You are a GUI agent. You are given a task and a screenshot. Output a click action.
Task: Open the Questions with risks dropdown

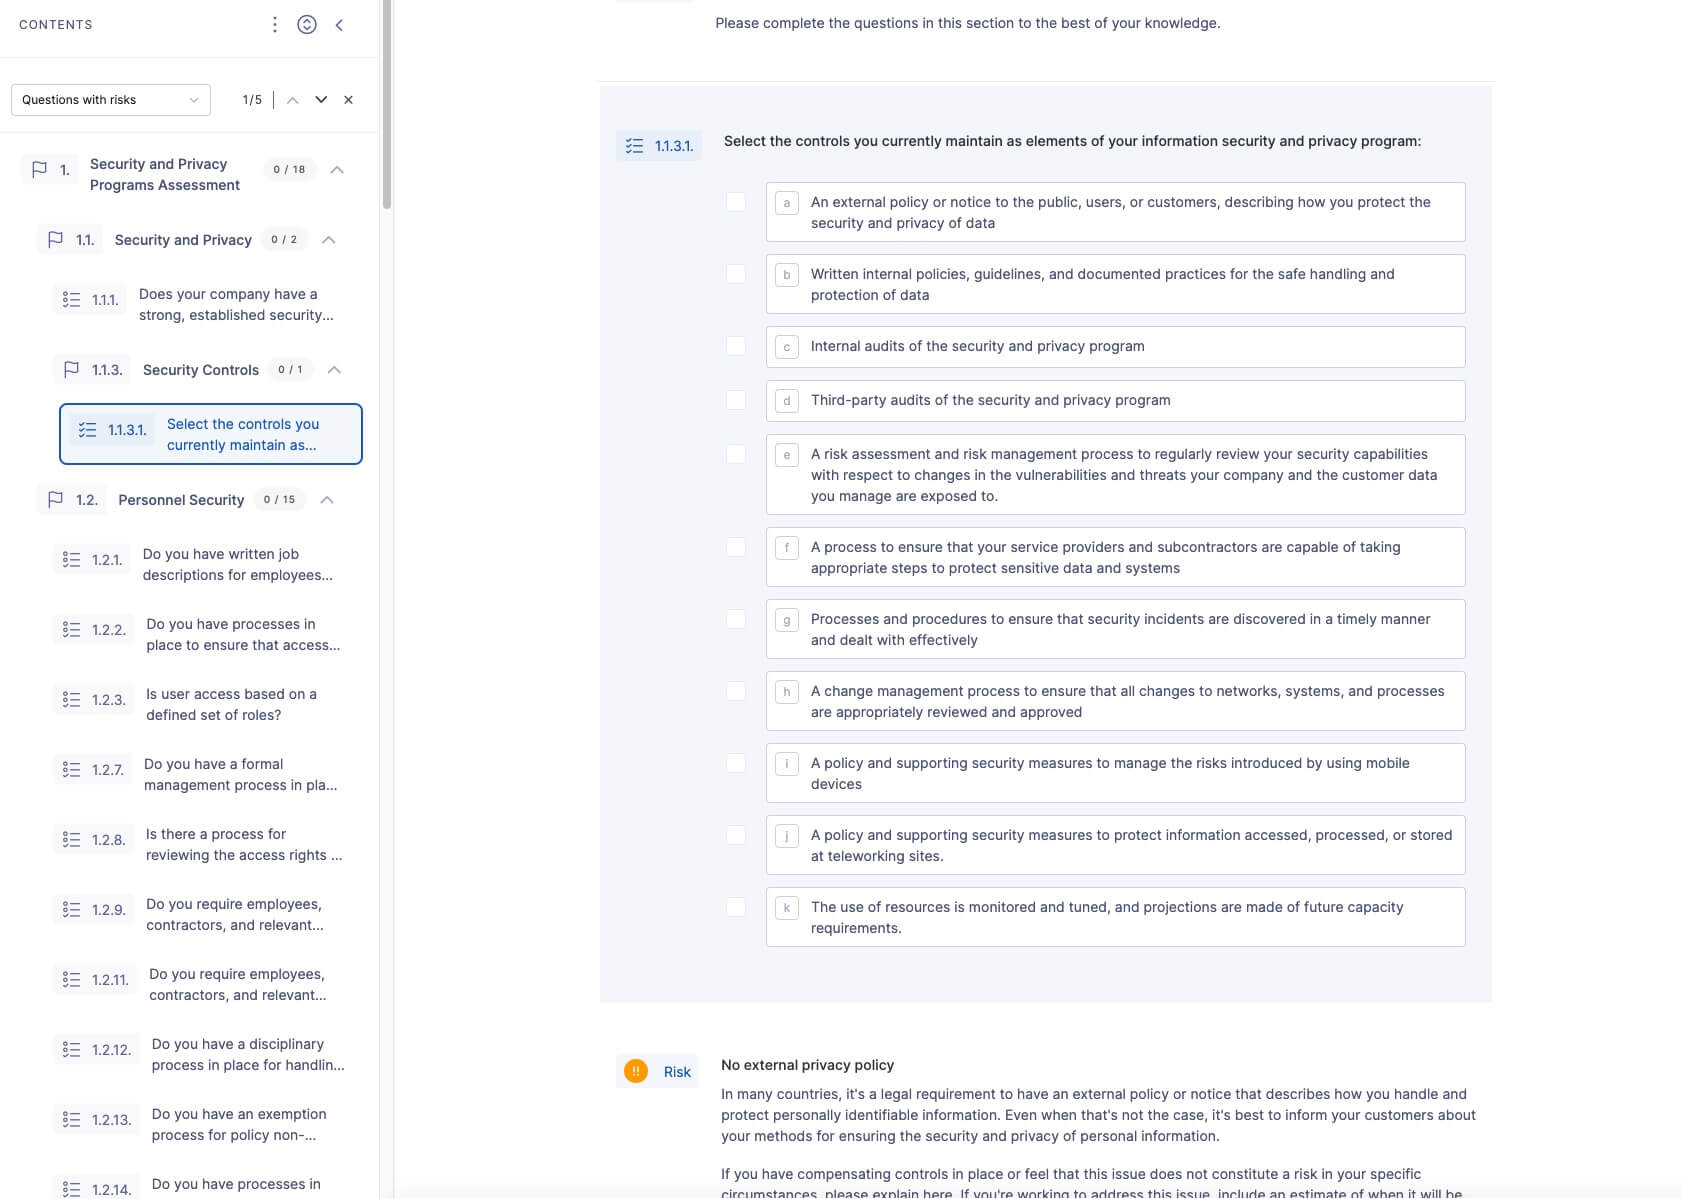tap(111, 100)
